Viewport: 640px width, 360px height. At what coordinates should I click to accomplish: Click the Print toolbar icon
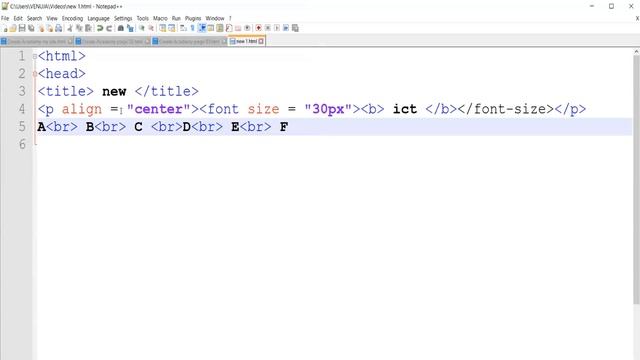tap(59, 28)
